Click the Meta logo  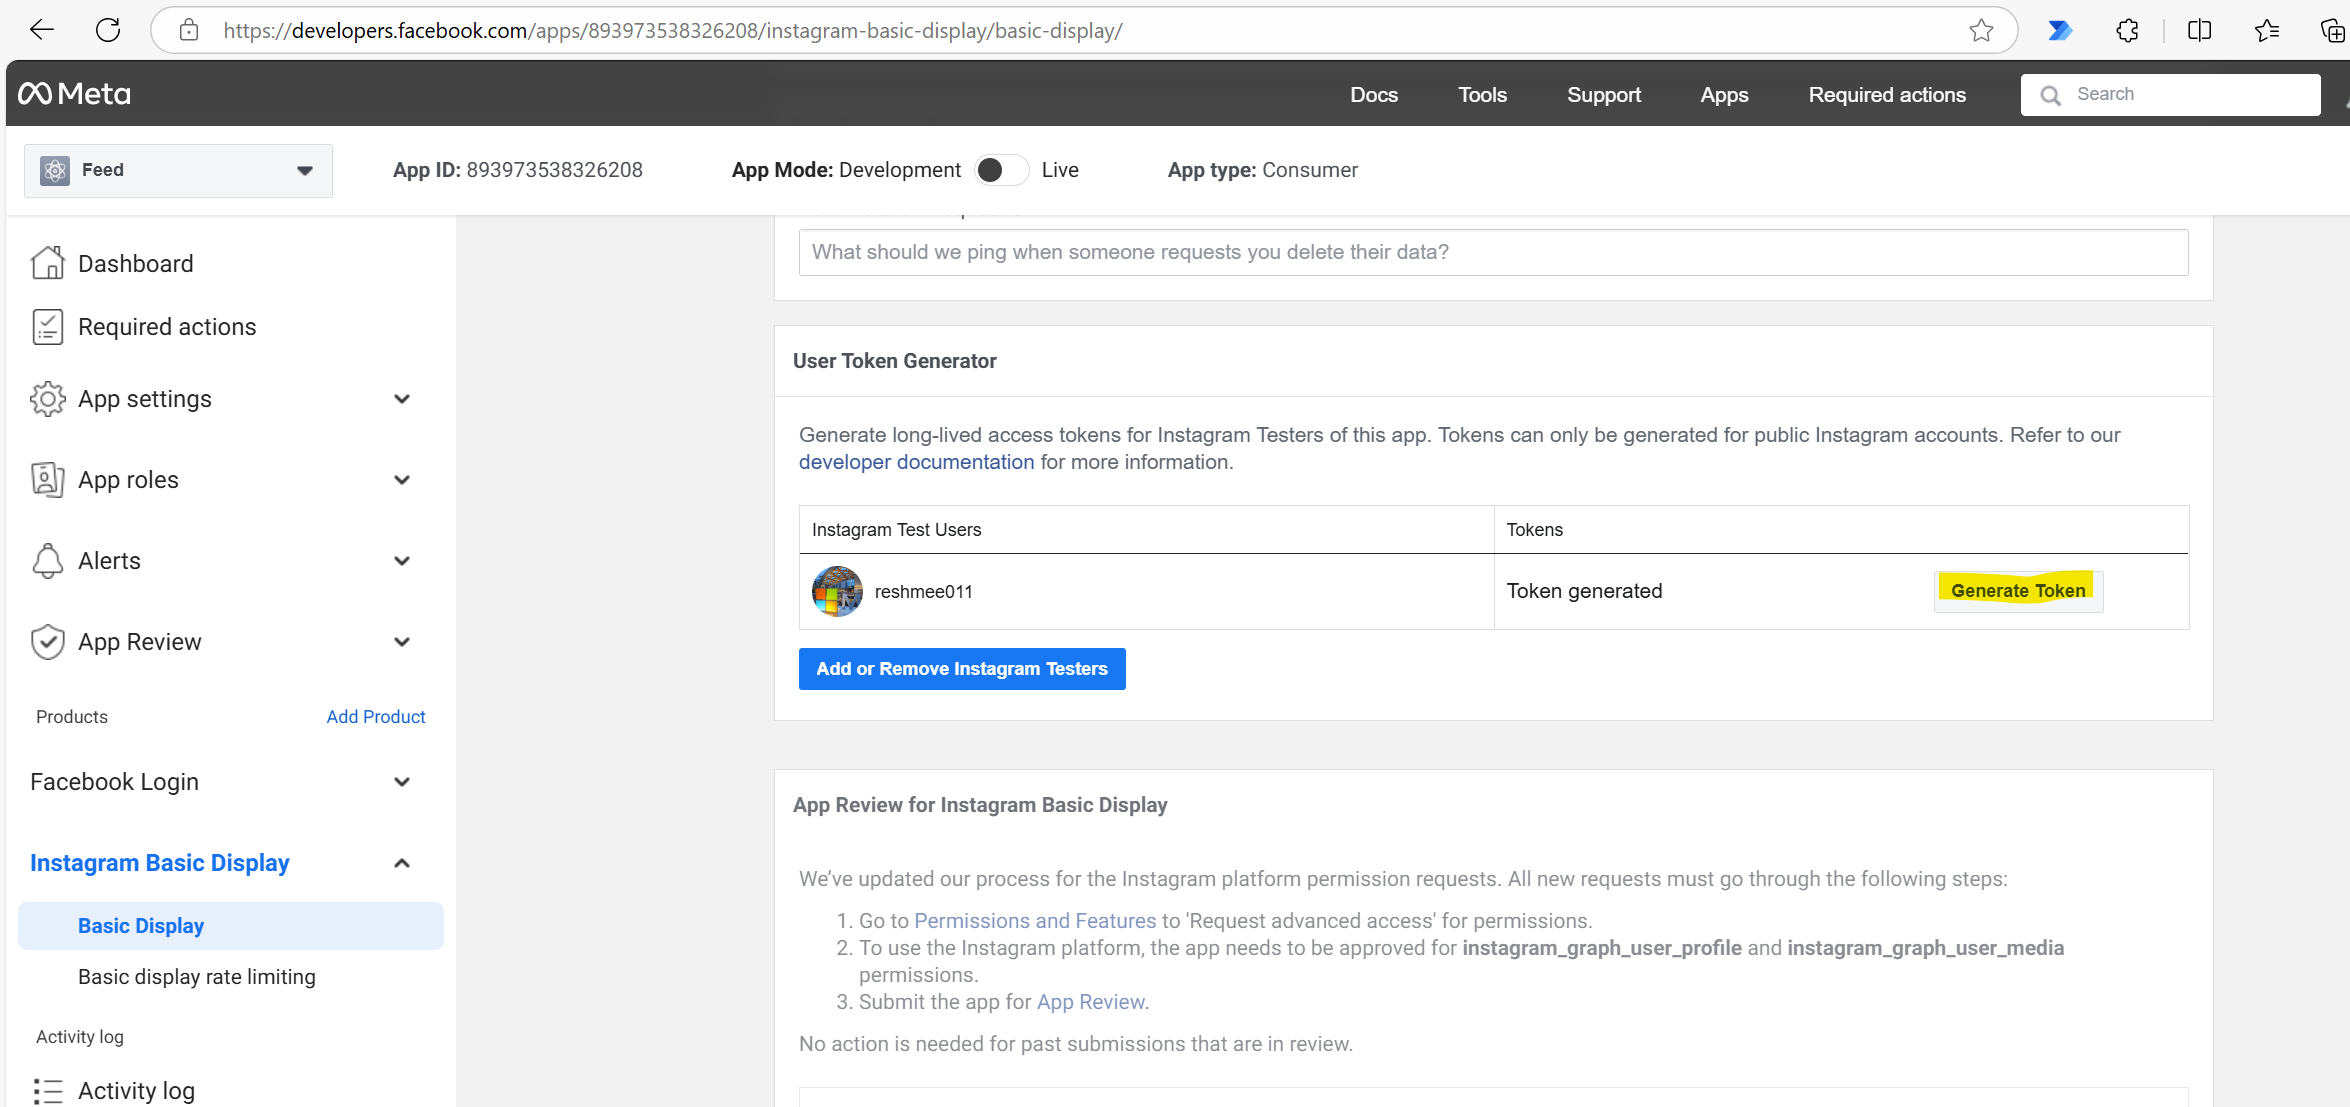point(75,94)
